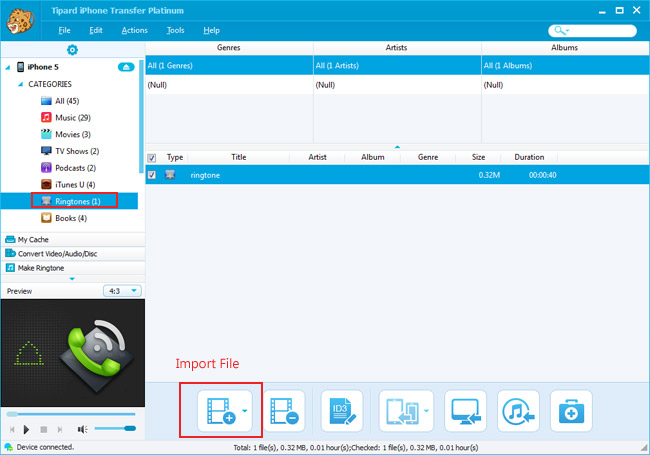Select the Books (4) category
This screenshot has width=650, height=455.
pyautogui.click(x=64, y=218)
